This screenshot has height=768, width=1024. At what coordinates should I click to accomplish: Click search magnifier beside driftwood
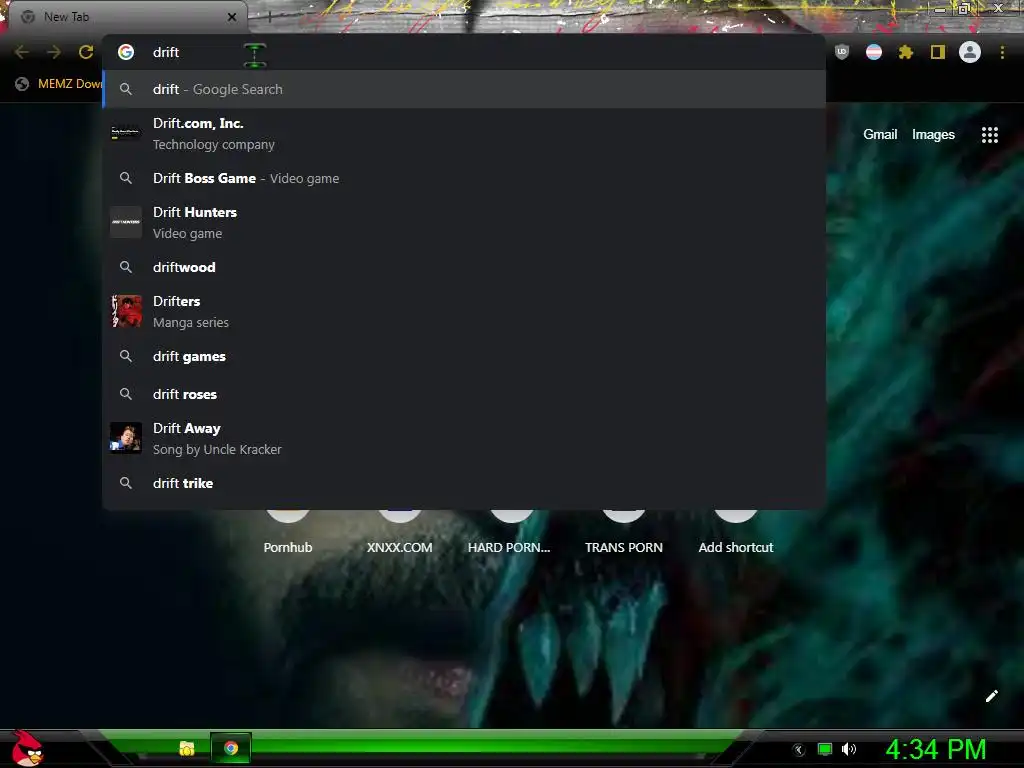coord(126,267)
